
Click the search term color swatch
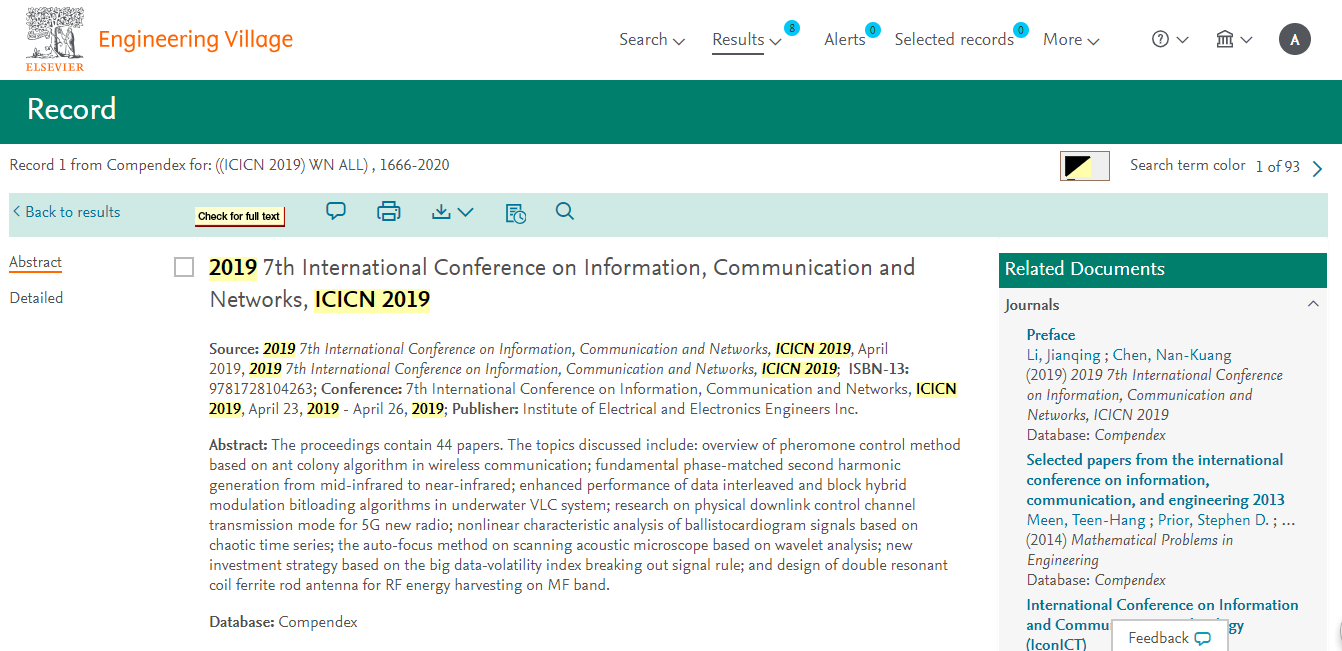click(1085, 166)
